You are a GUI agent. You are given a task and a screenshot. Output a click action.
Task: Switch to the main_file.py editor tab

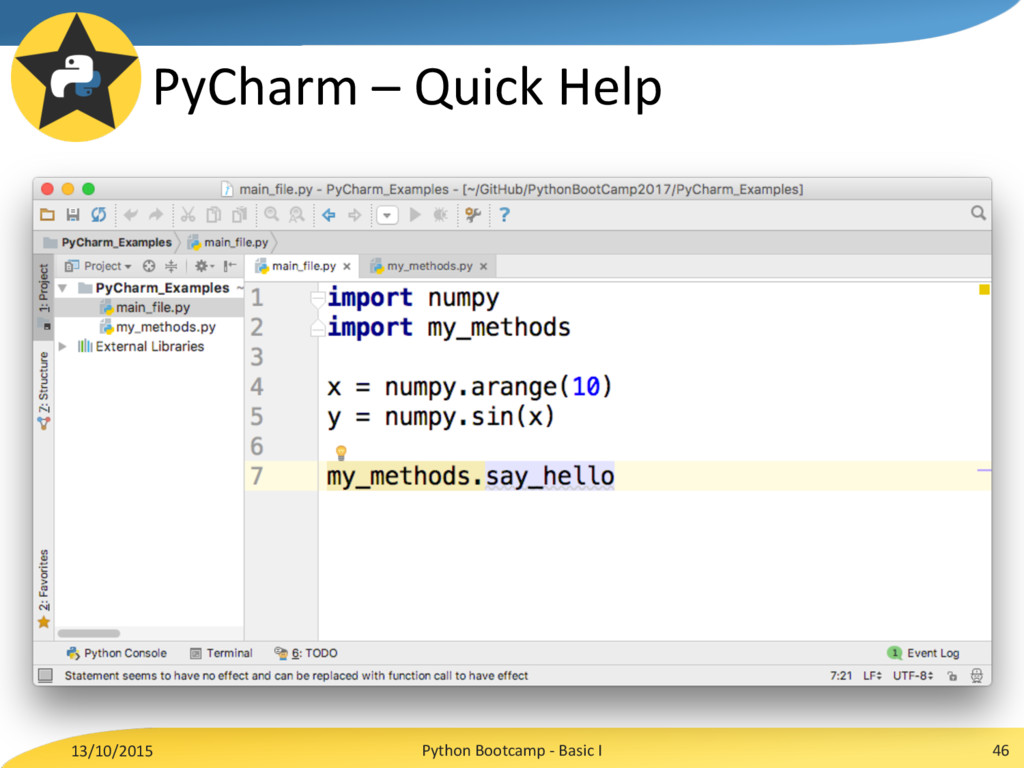(x=303, y=266)
